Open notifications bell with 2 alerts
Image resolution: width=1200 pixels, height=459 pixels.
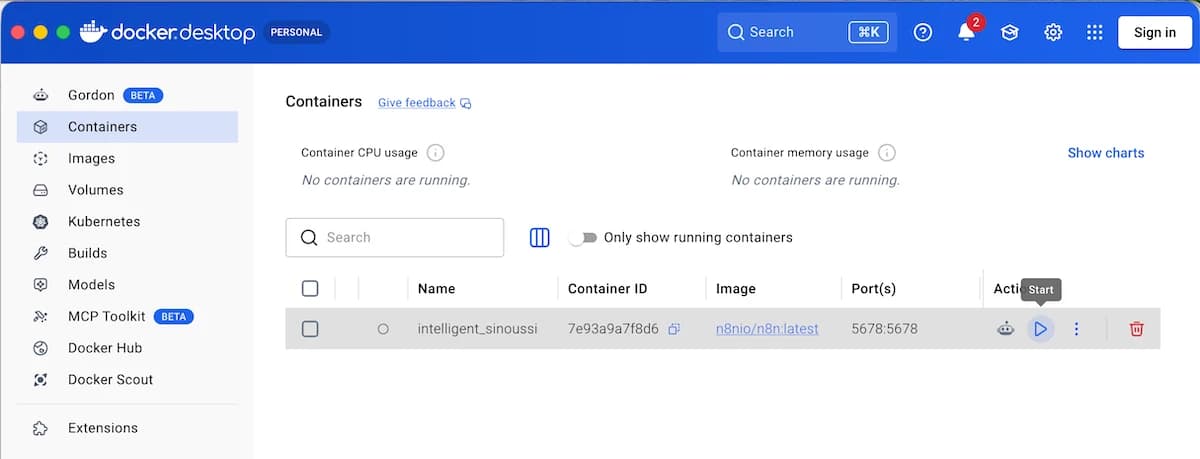point(966,32)
